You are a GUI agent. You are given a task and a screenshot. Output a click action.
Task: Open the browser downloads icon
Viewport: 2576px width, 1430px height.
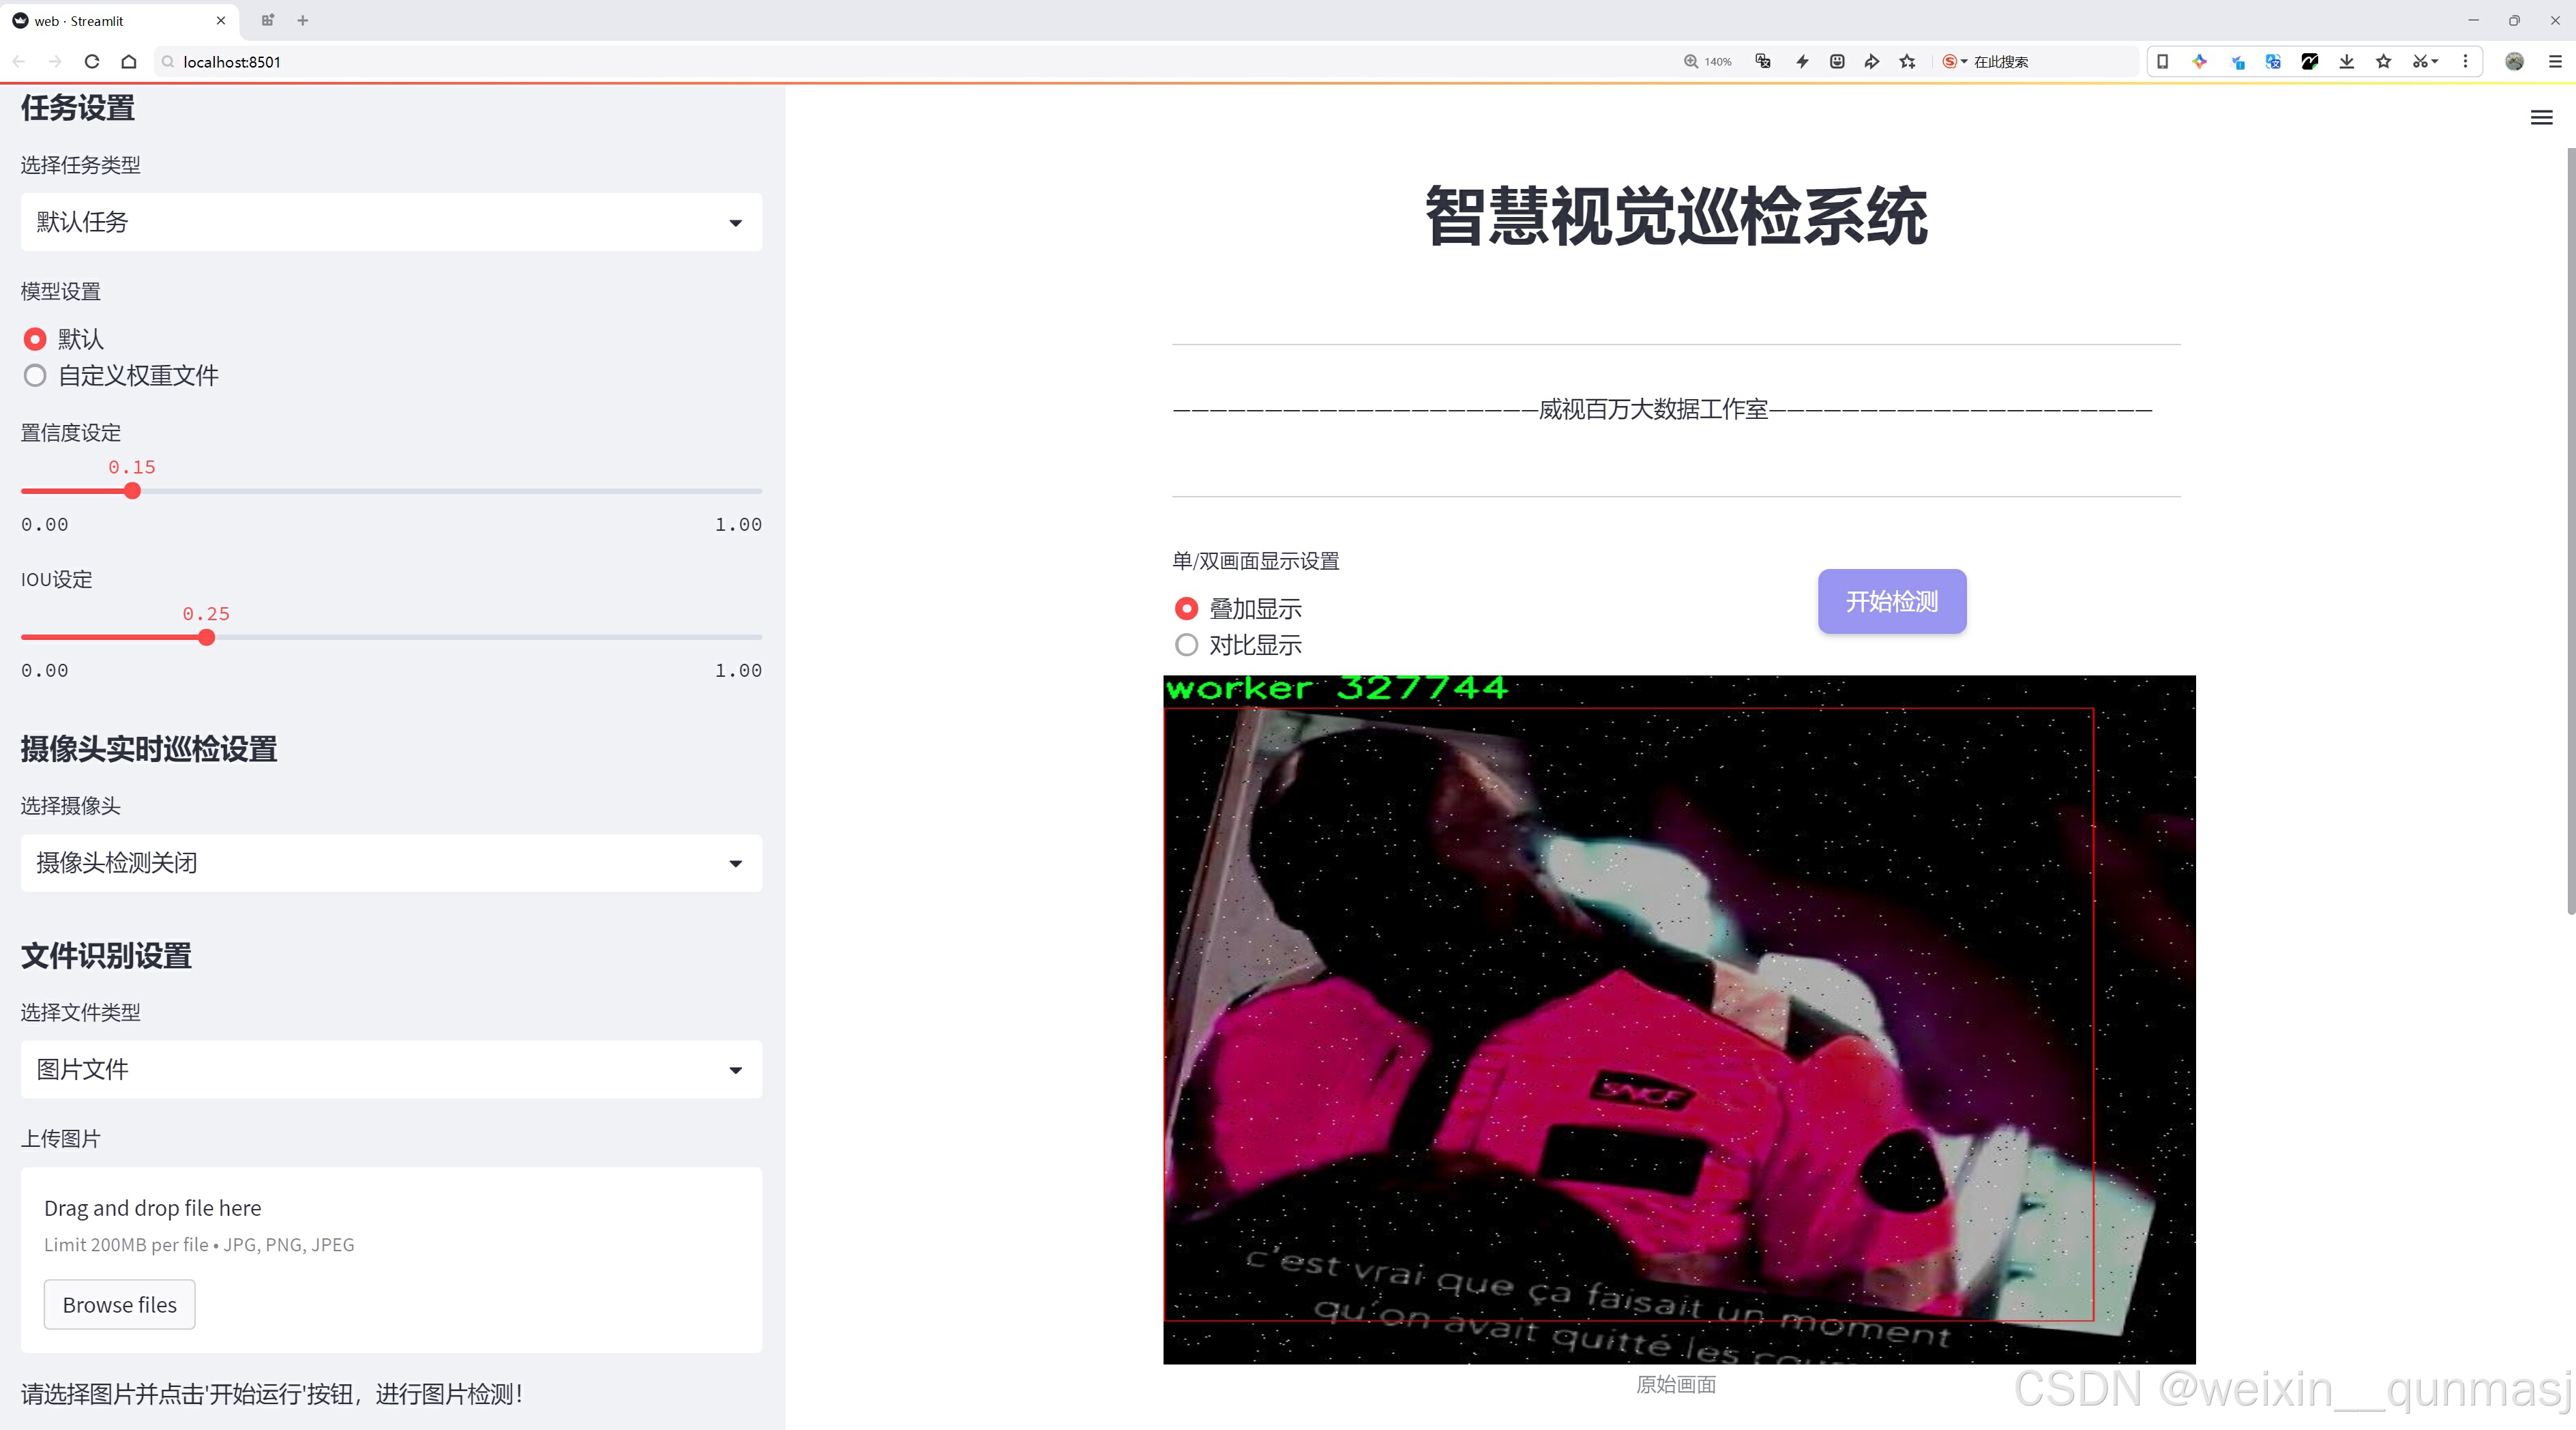pos(2346,62)
